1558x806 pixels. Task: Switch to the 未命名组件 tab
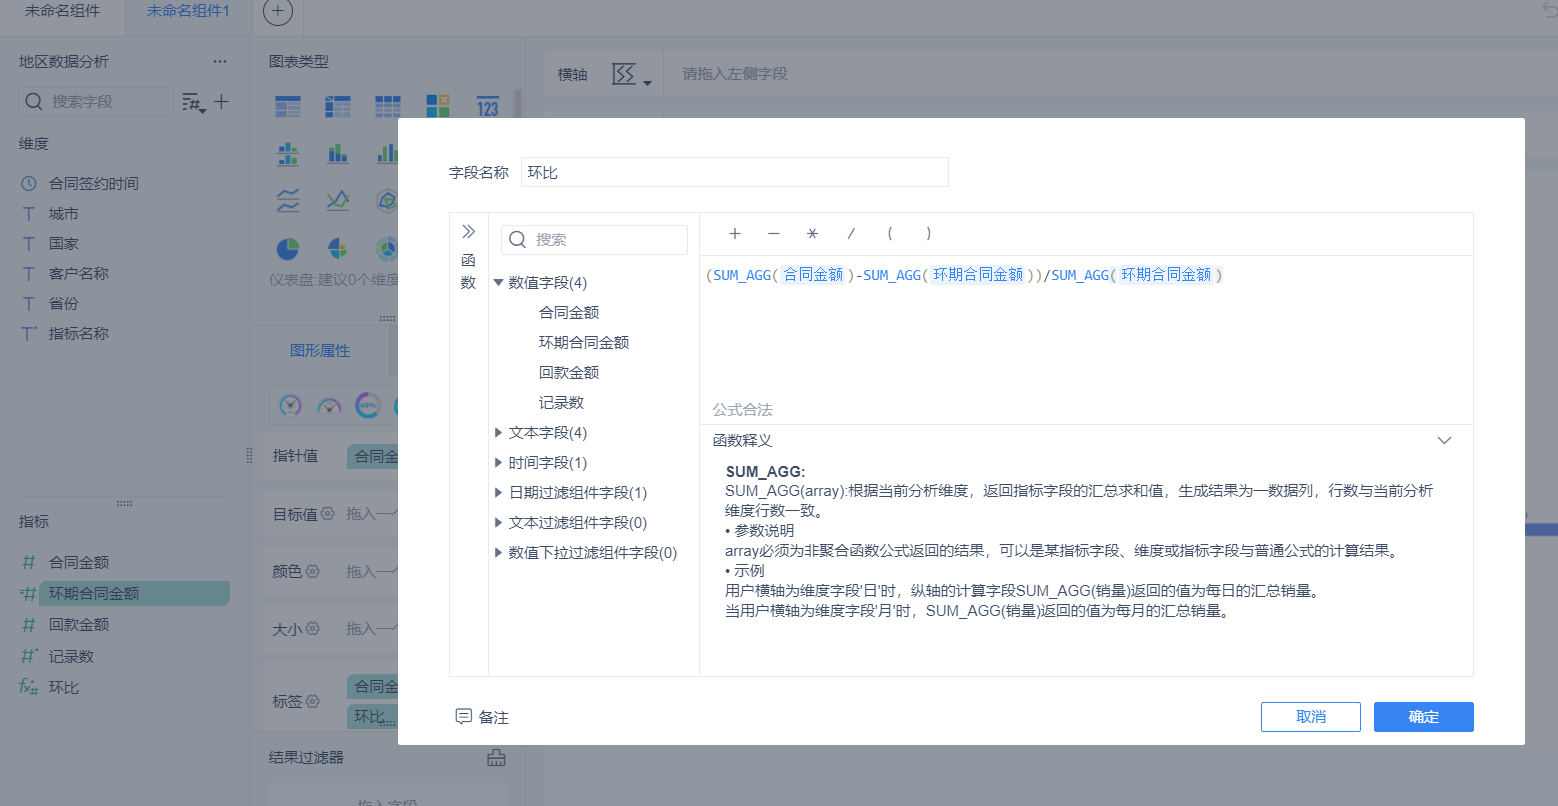click(x=62, y=11)
